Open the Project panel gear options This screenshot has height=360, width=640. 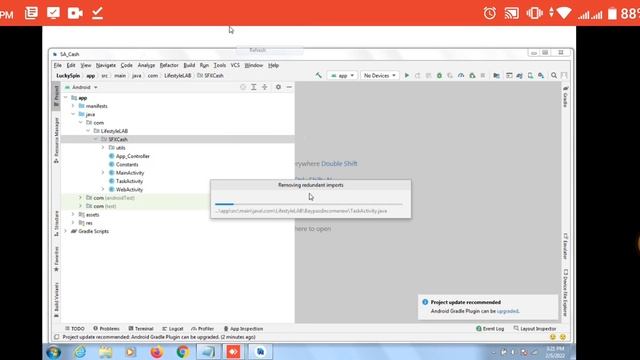pyautogui.click(x=278, y=87)
